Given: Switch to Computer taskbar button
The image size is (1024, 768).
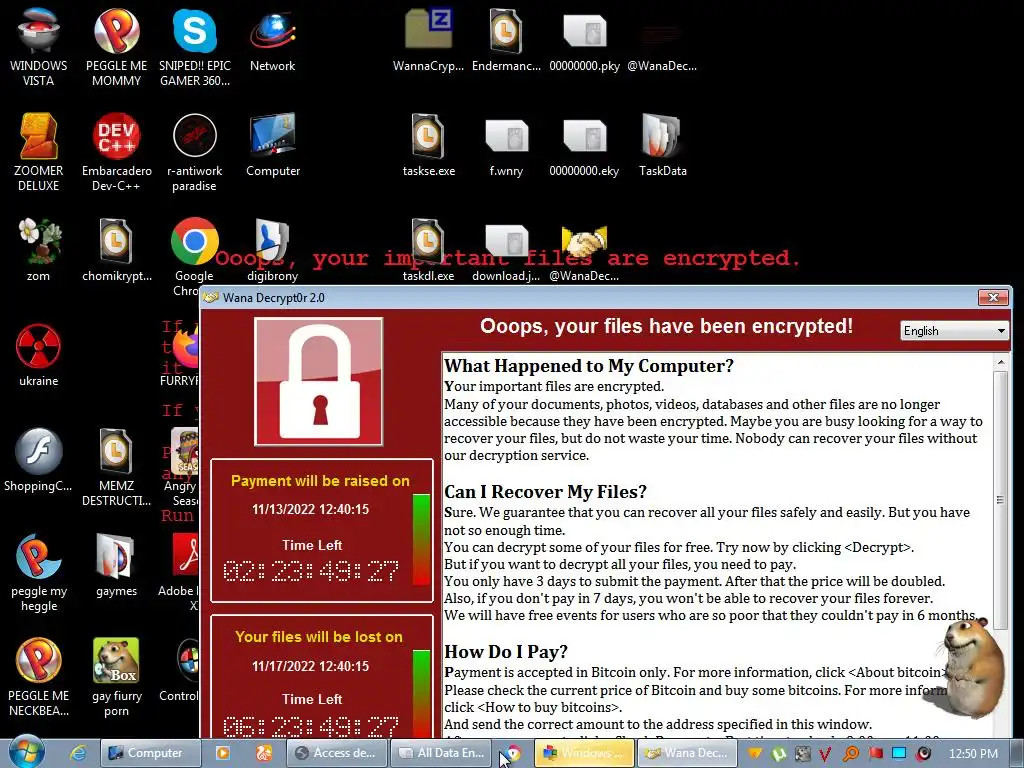Looking at the screenshot, I should [x=150, y=753].
